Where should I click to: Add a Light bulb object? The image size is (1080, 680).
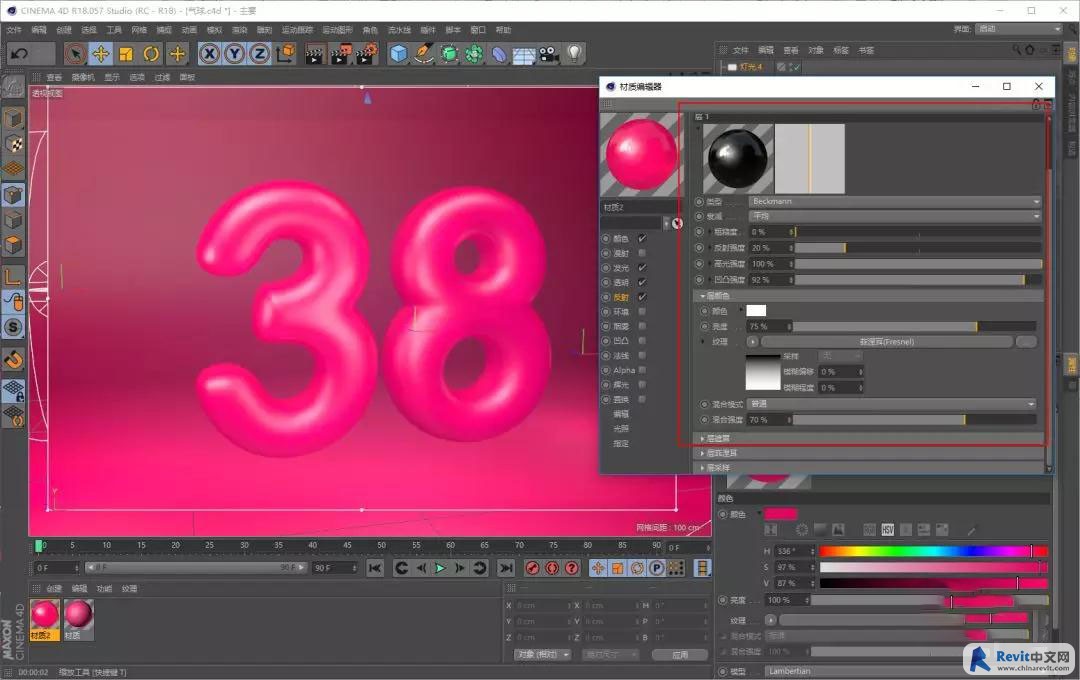click(x=574, y=54)
